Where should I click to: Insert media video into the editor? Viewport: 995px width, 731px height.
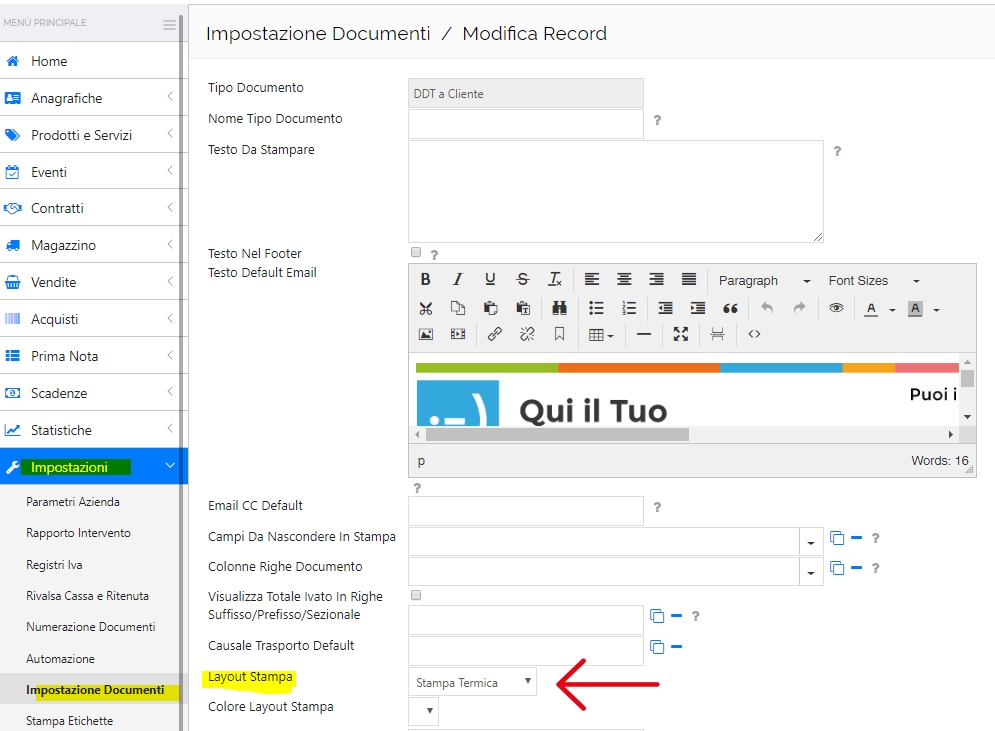pyautogui.click(x=458, y=334)
